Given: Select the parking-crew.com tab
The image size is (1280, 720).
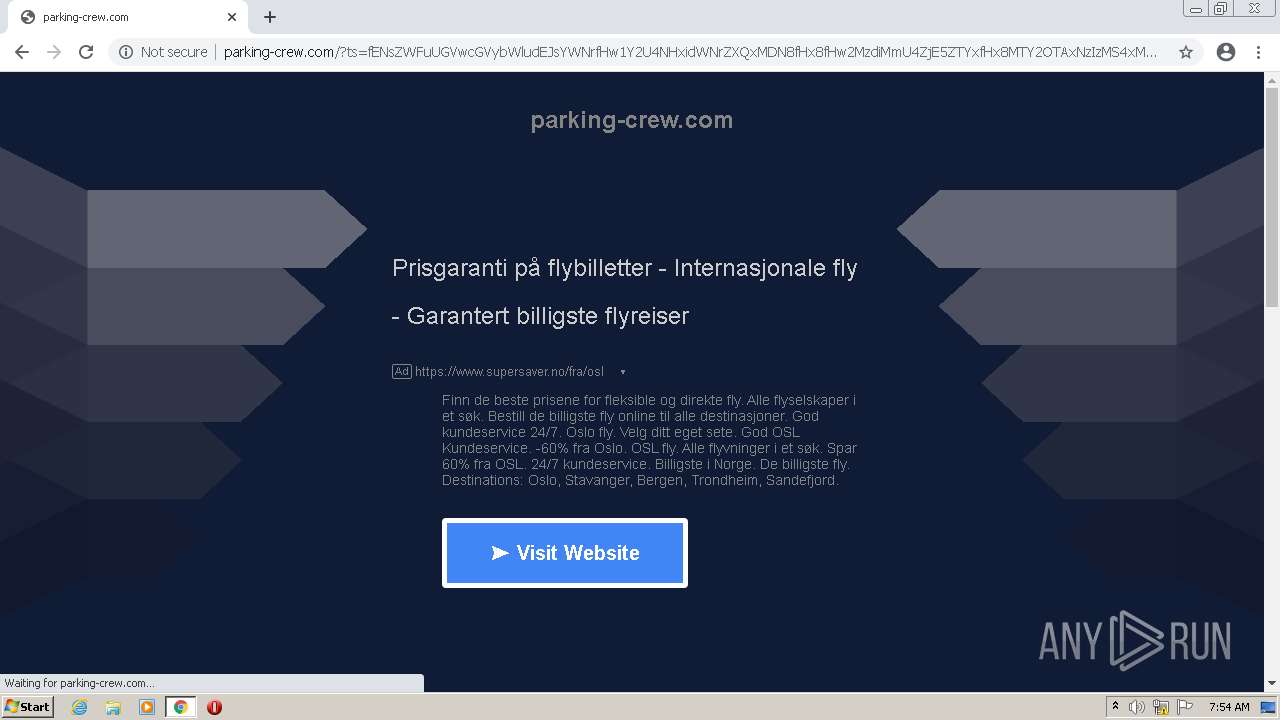Looking at the screenshot, I should (x=128, y=17).
